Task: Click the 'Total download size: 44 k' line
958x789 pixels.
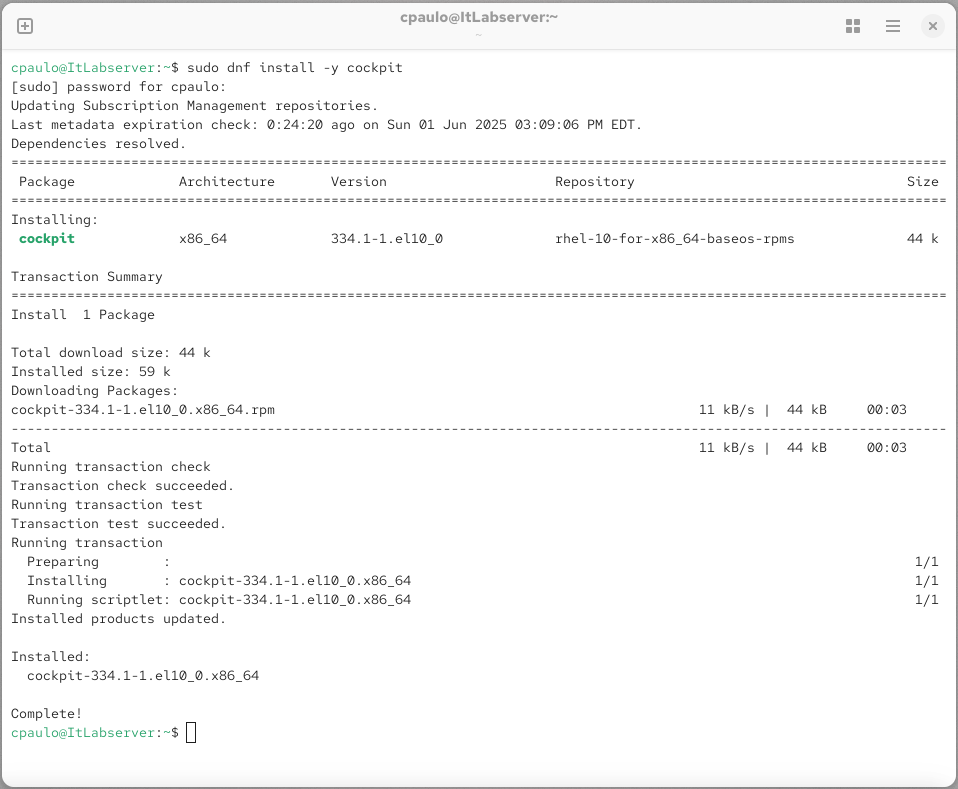Action: 110,353
